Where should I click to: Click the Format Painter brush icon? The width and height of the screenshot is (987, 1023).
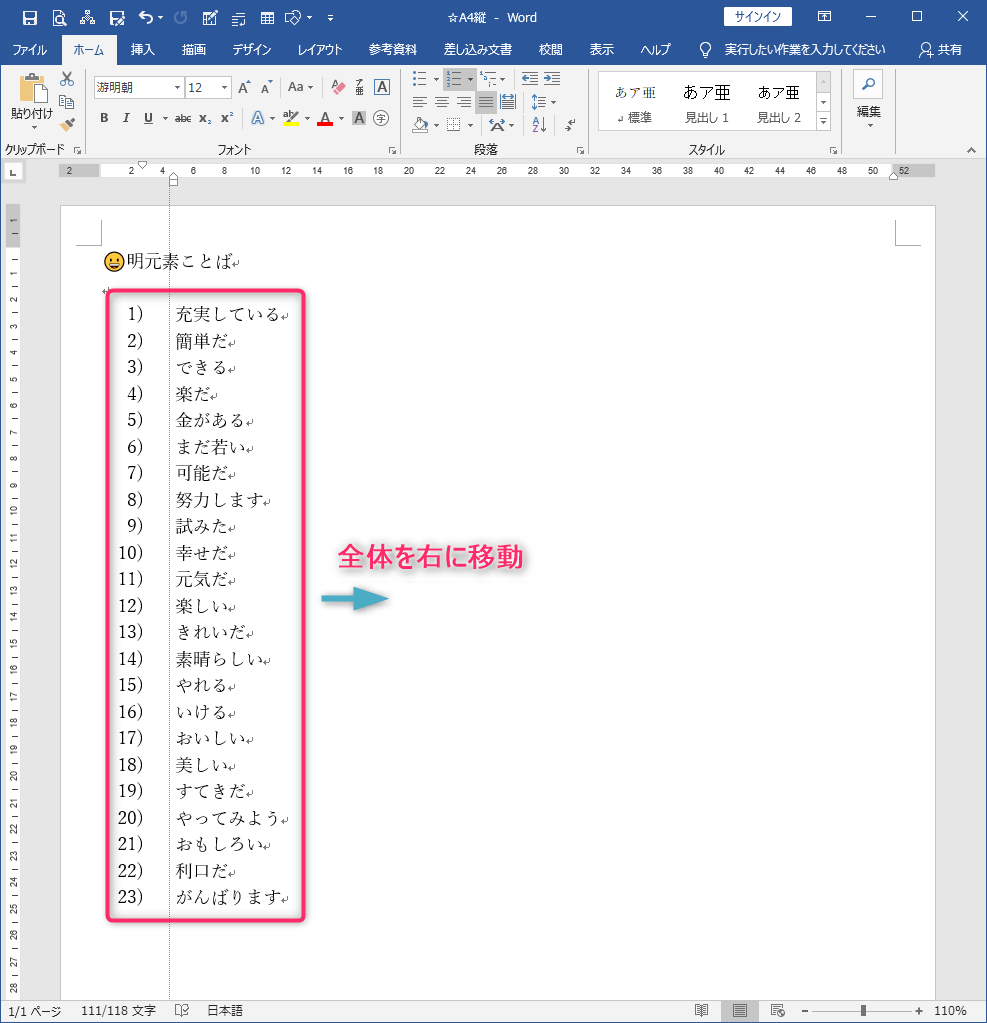[67, 125]
